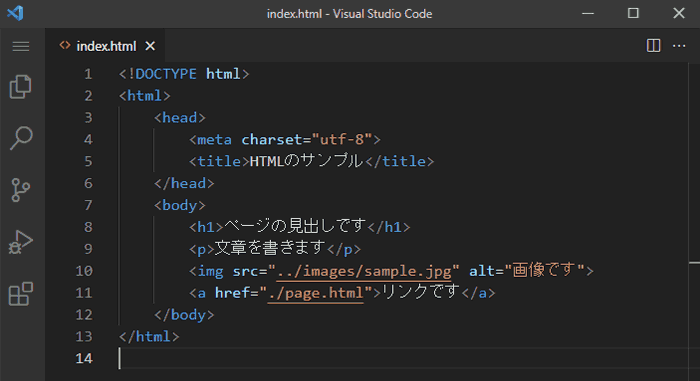
Task: Open the Search view
Action: coord(21,138)
